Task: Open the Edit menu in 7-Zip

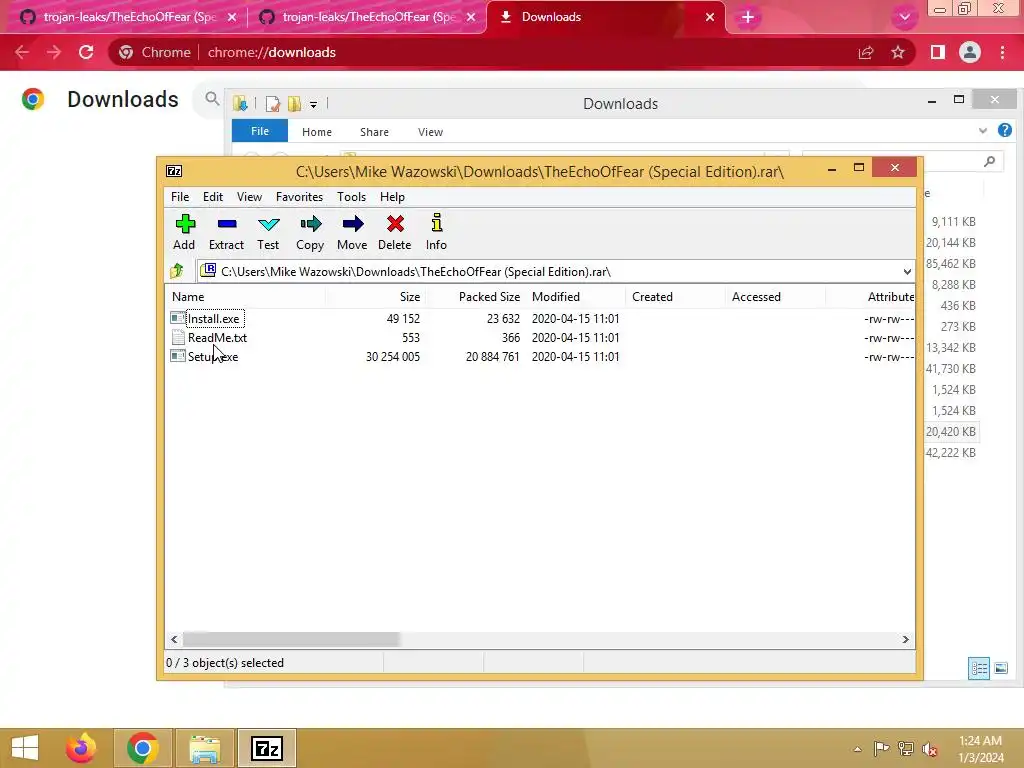Action: pyautogui.click(x=213, y=197)
